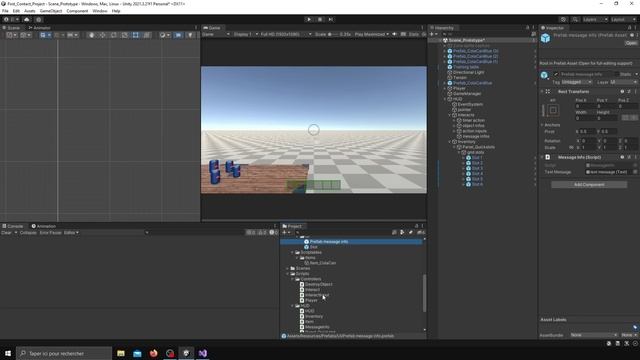
Task: Select the Rect tool in Scene toolbar
Action: (136, 36)
